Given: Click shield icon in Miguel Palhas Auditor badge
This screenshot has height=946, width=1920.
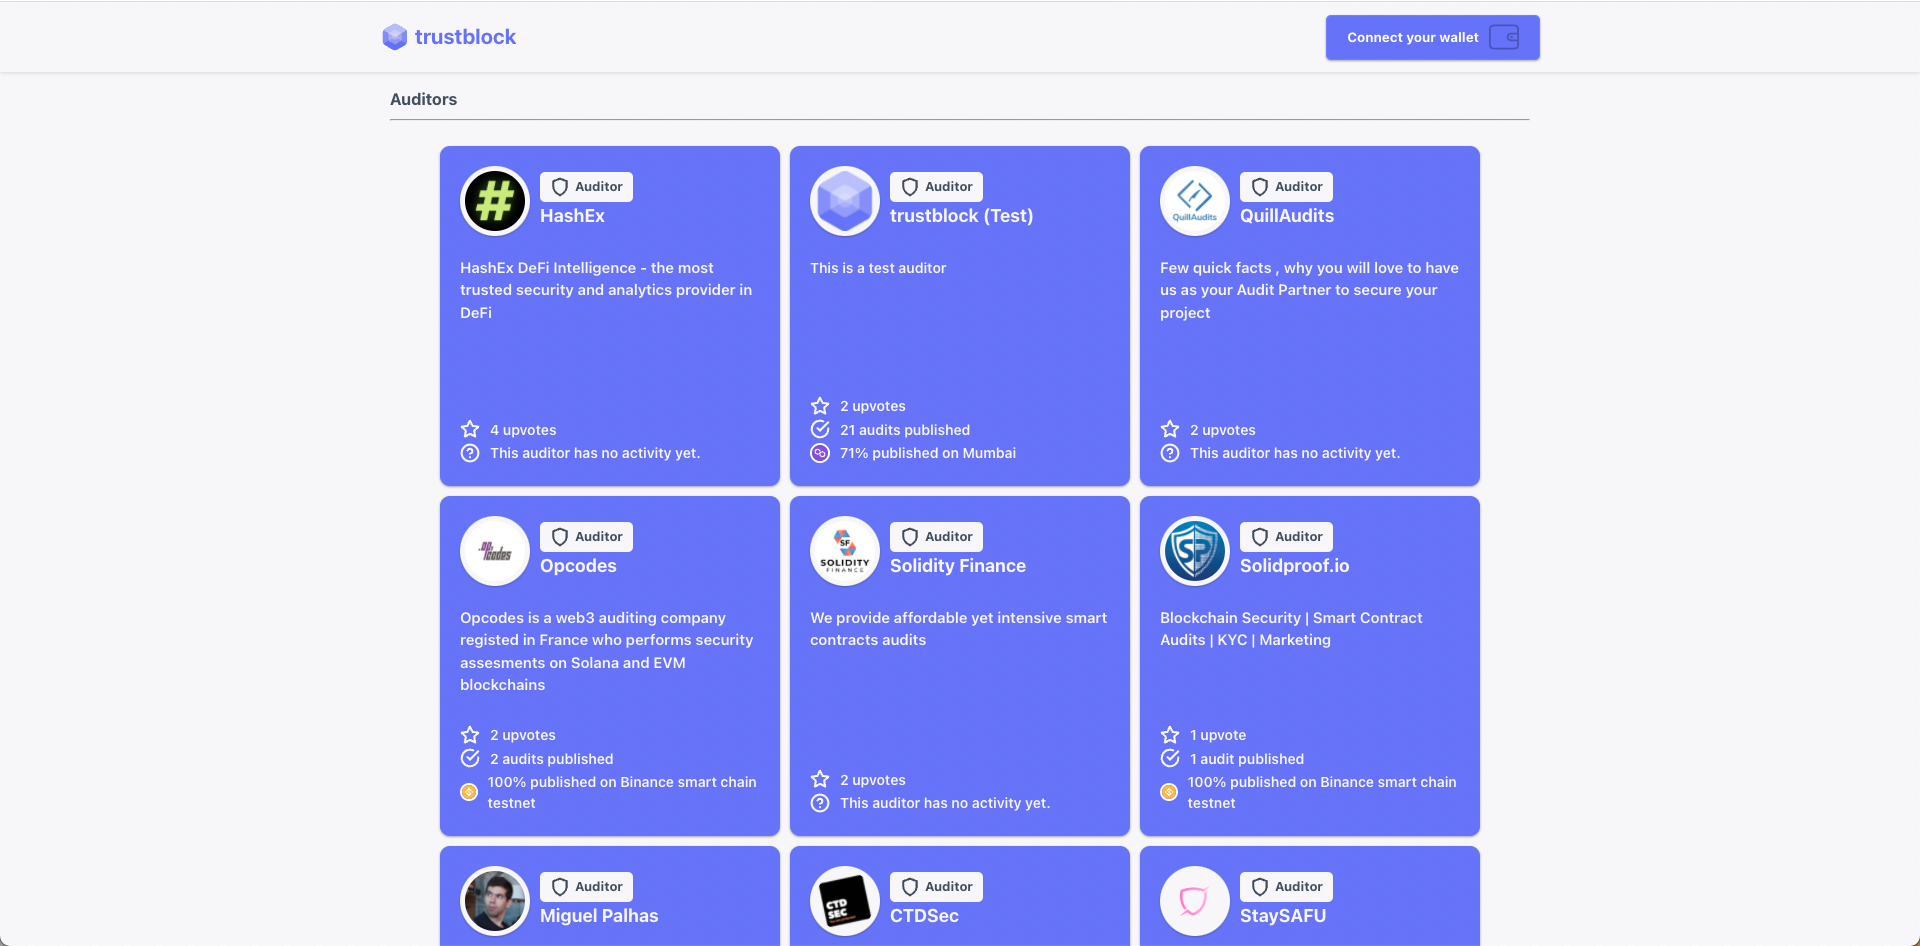Looking at the screenshot, I should coord(560,887).
